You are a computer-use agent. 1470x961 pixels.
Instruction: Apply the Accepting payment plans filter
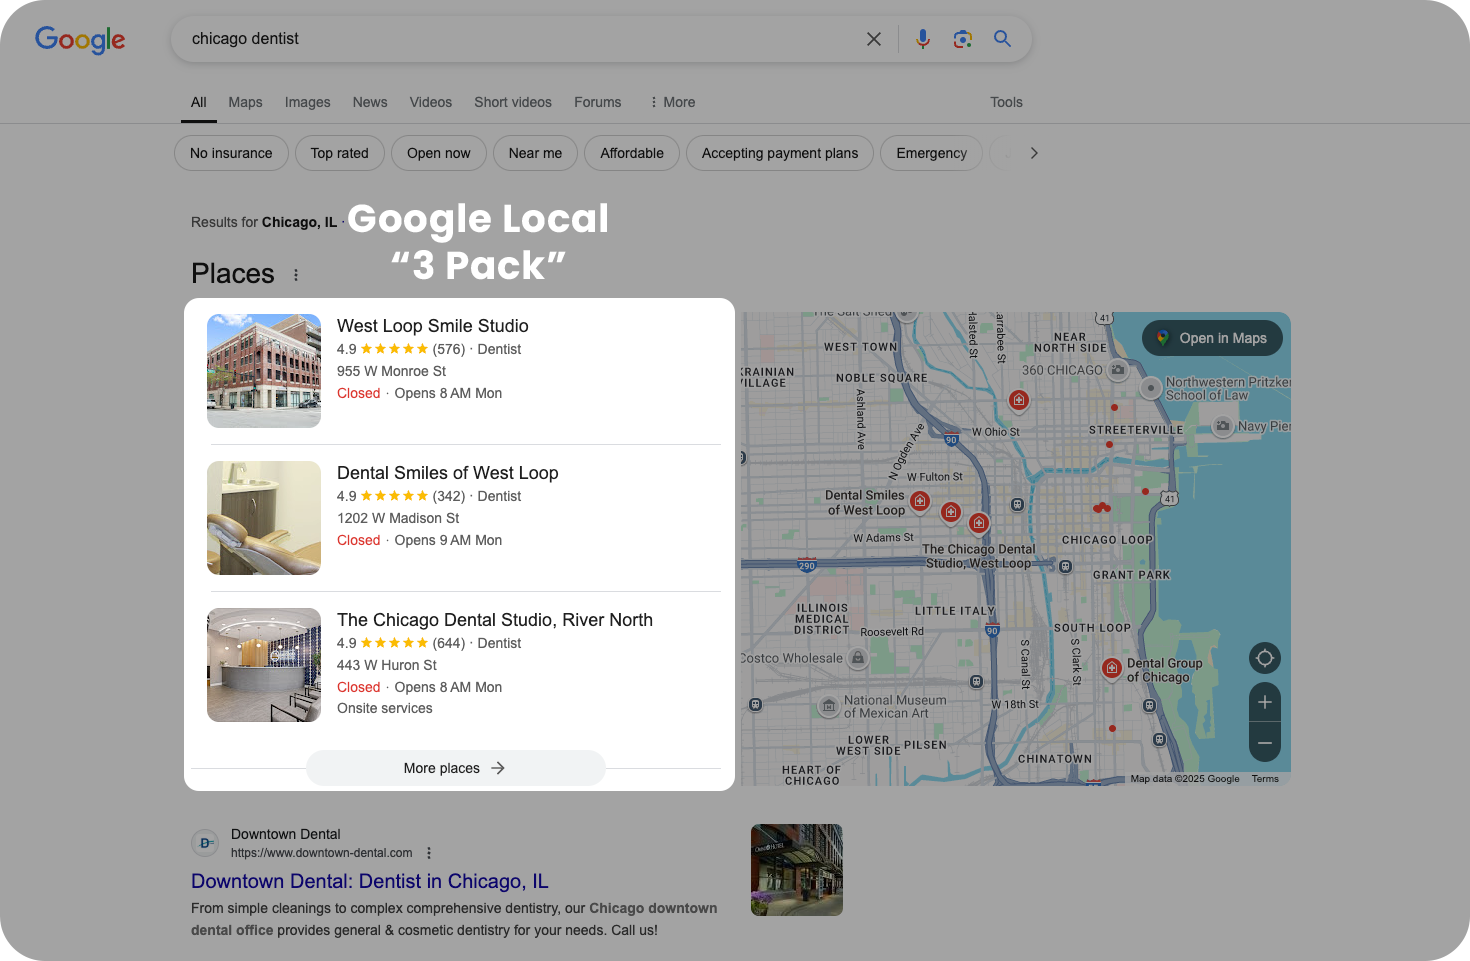click(780, 153)
